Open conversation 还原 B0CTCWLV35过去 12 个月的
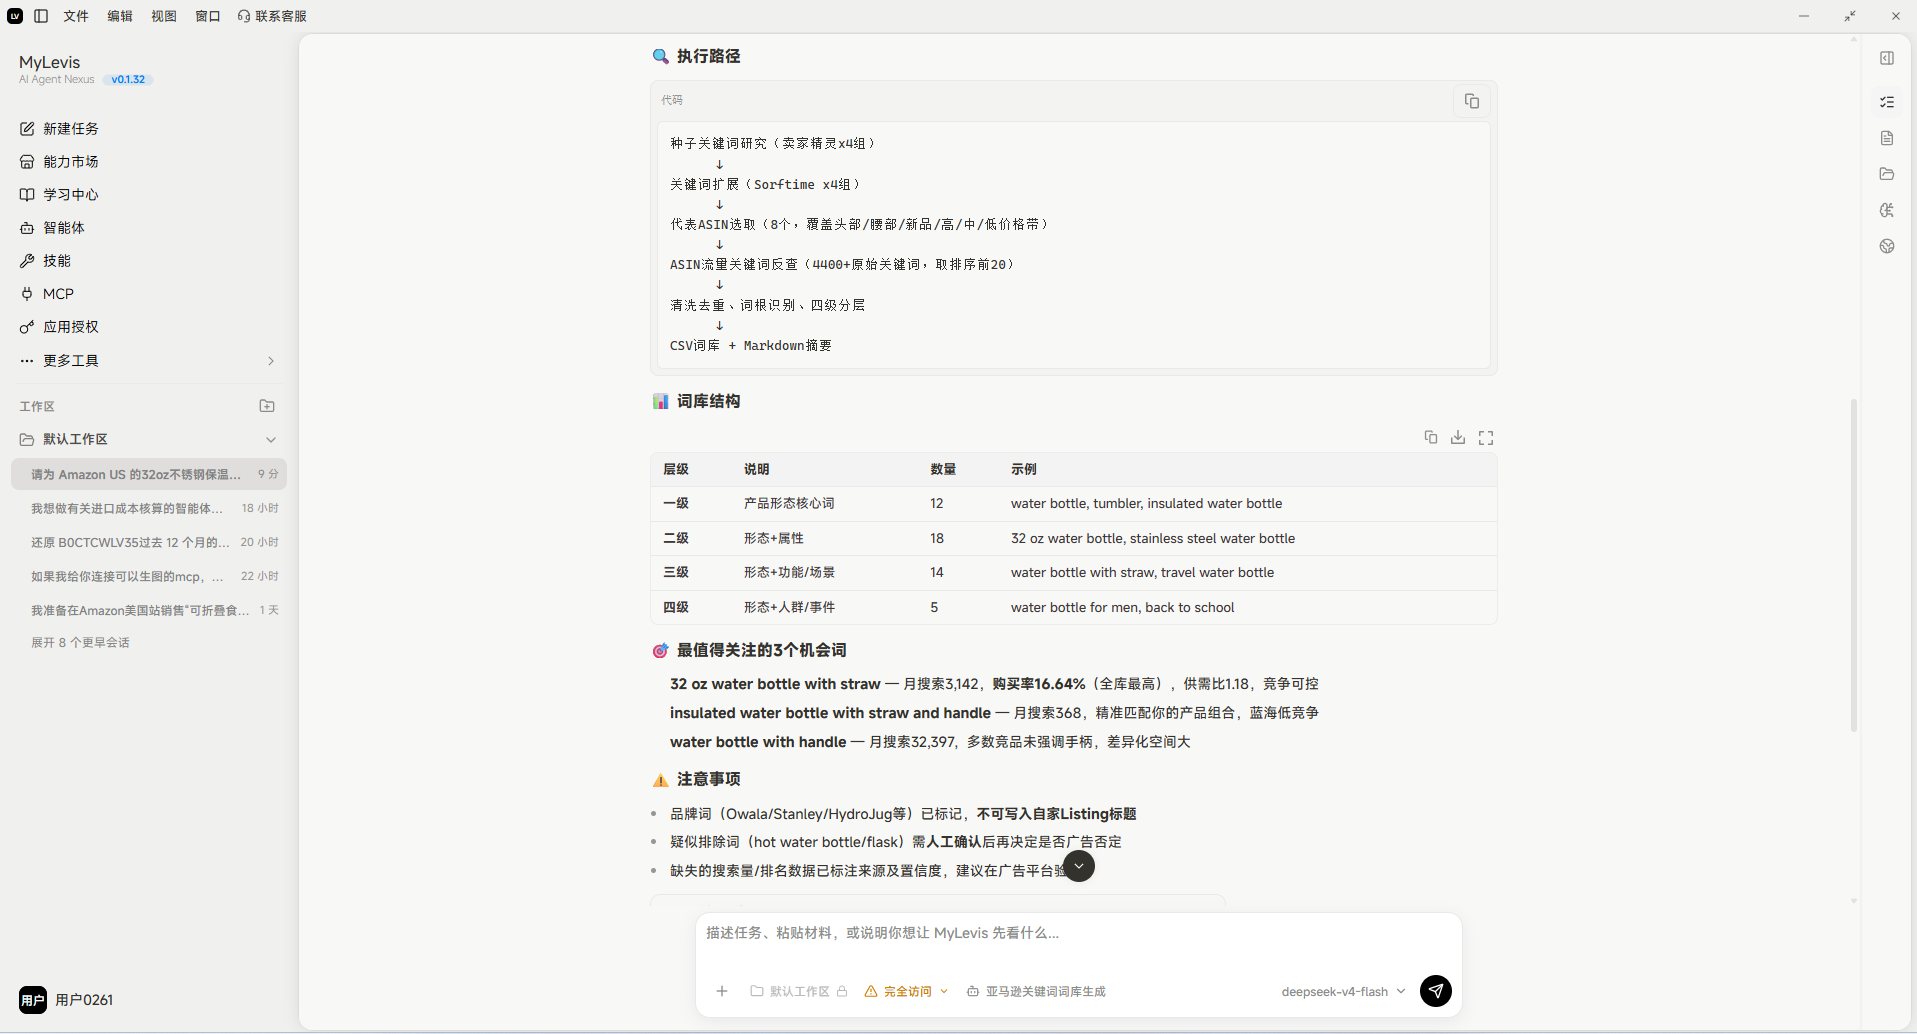 coord(148,542)
